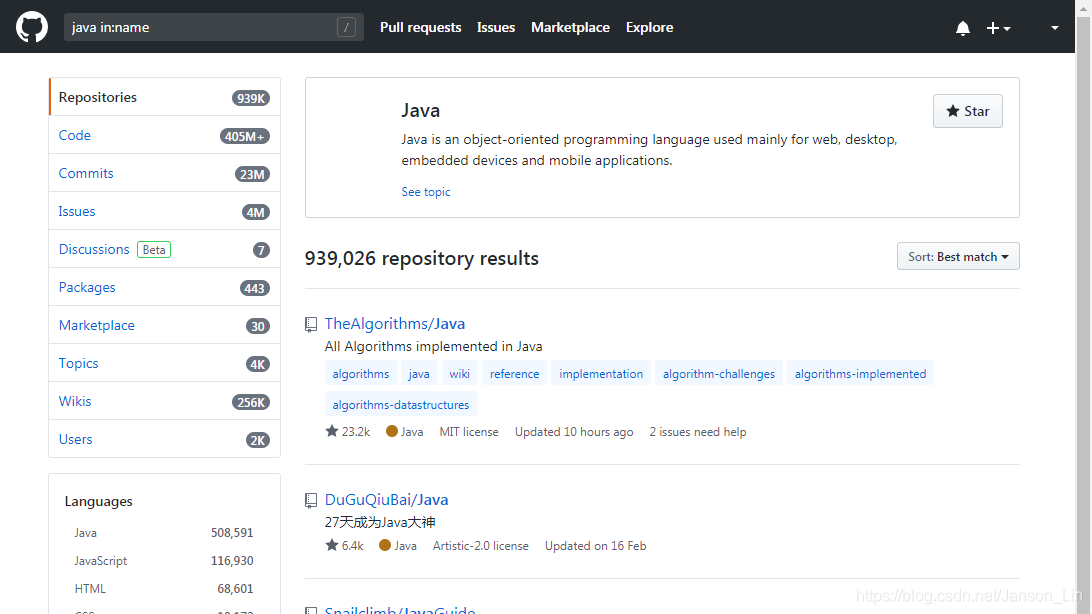The width and height of the screenshot is (1092, 614).
Task: Open the 2 issues need help link
Action: coord(697,432)
